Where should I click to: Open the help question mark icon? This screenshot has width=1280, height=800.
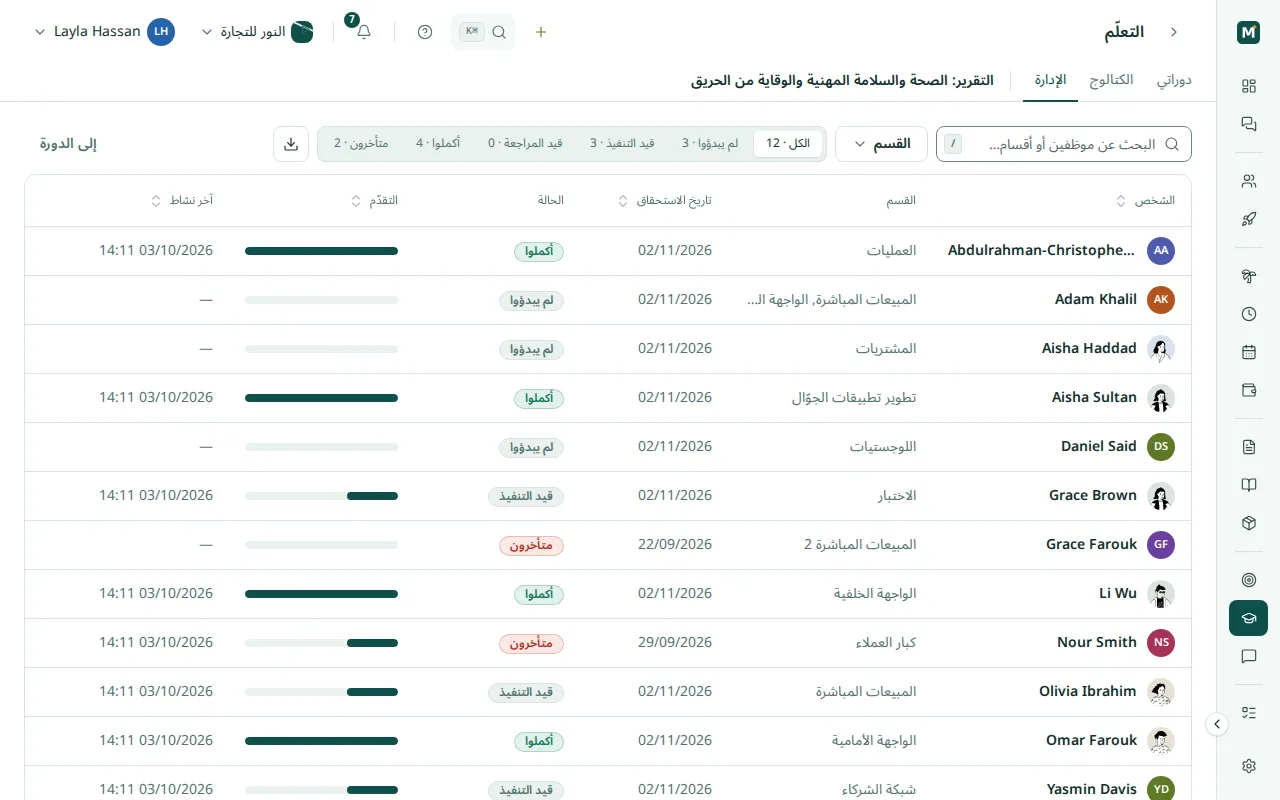coord(425,32)
